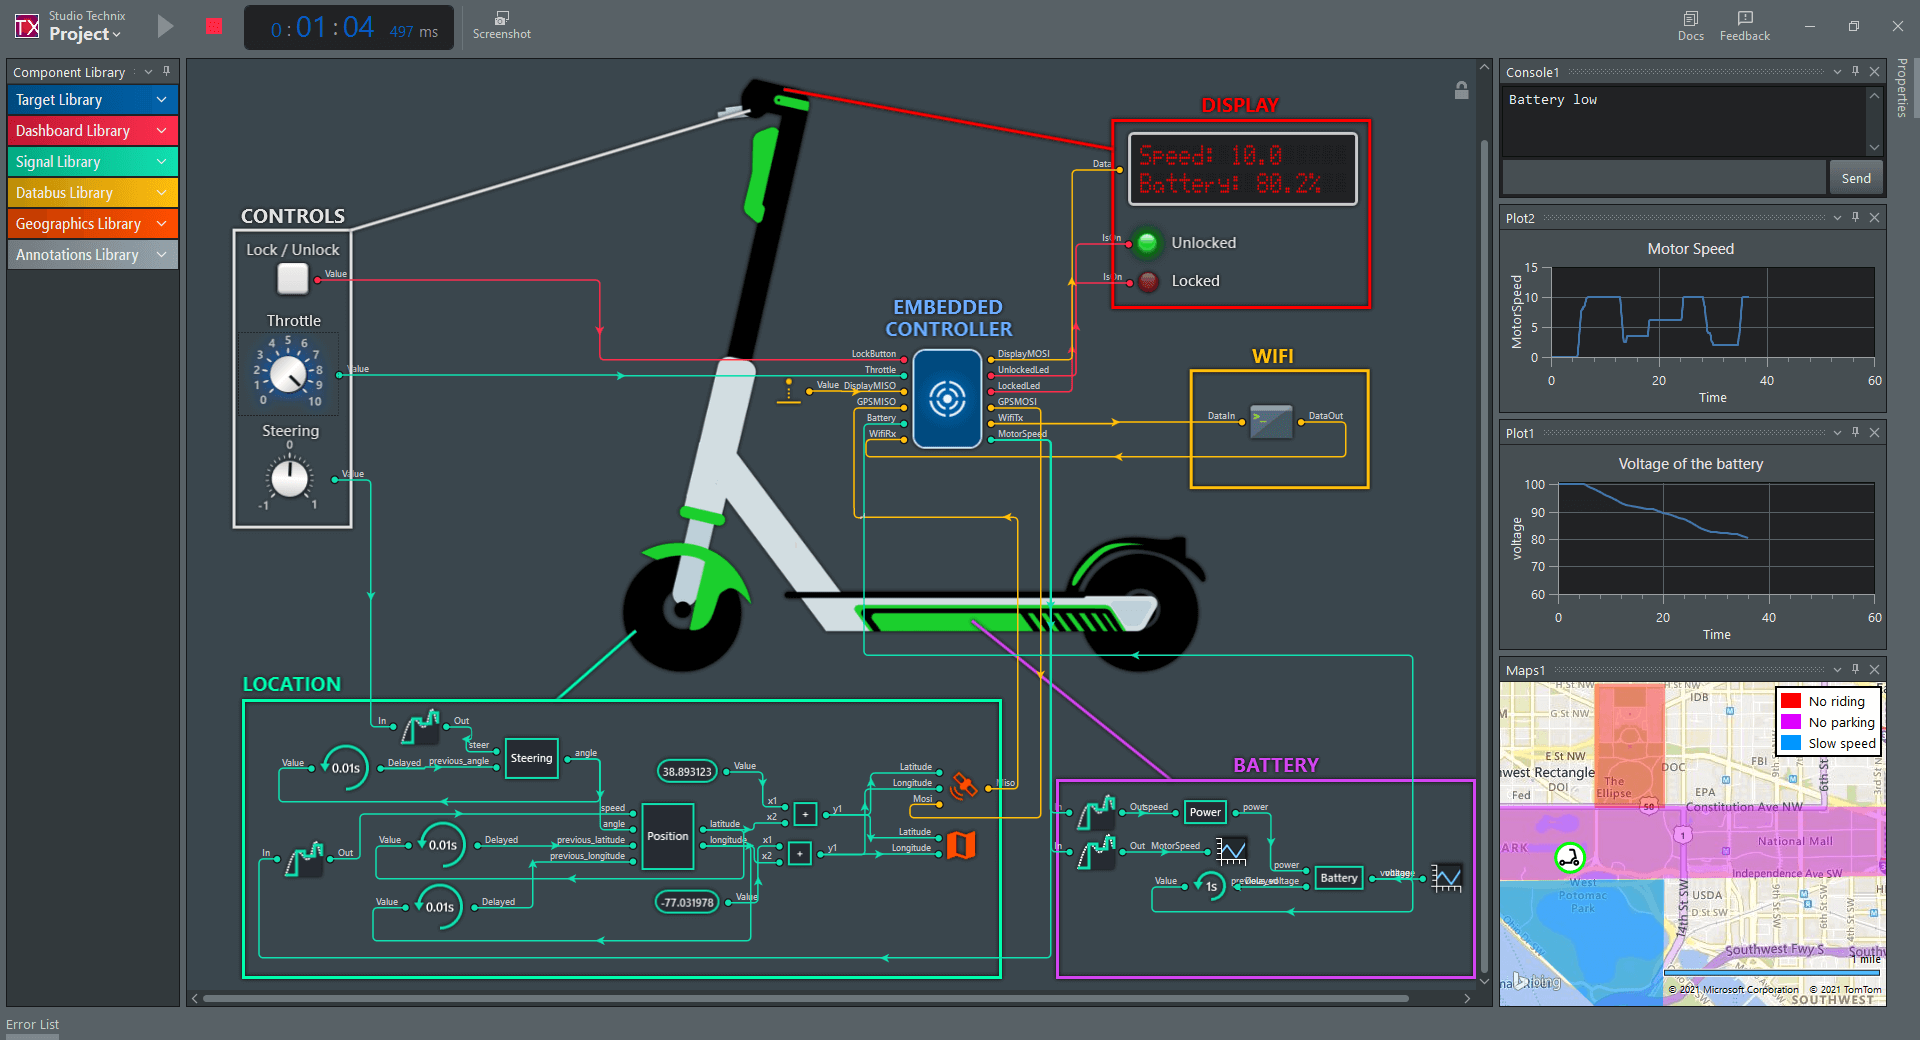This screenshot has width=1920, height=1040.
Task: Click the Send button
Action: coord(1856,178)
